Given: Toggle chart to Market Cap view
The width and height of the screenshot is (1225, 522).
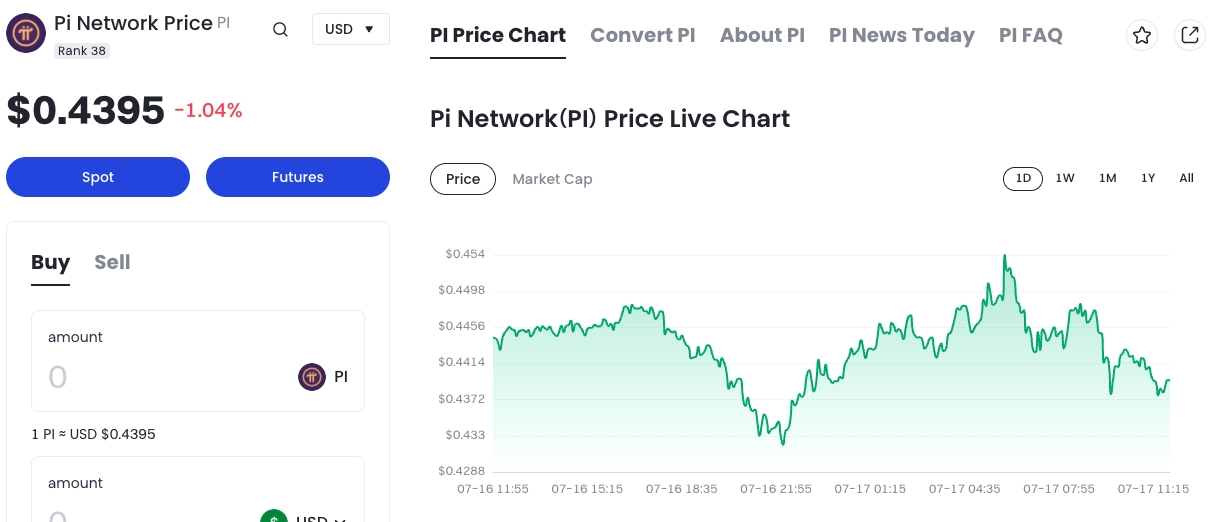Looking at the screenshot, I should click(552, 179).
